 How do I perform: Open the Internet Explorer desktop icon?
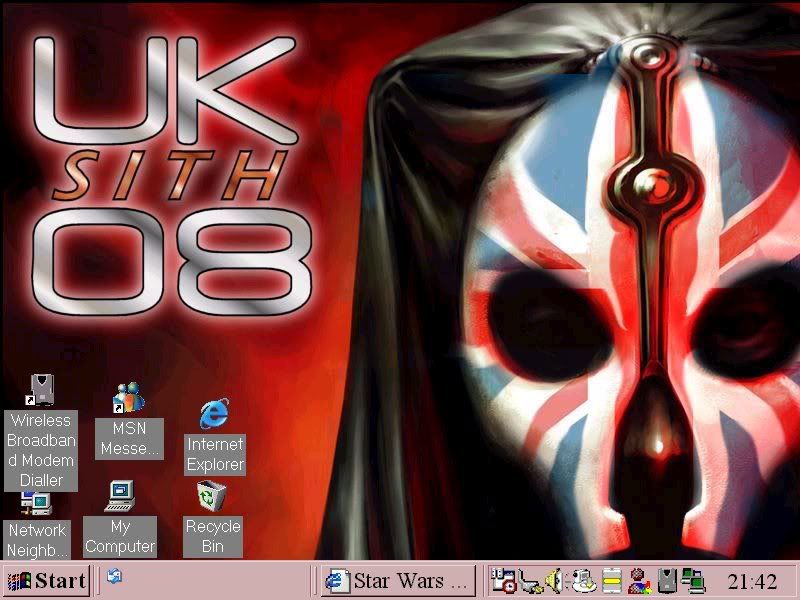pos(214,414)
